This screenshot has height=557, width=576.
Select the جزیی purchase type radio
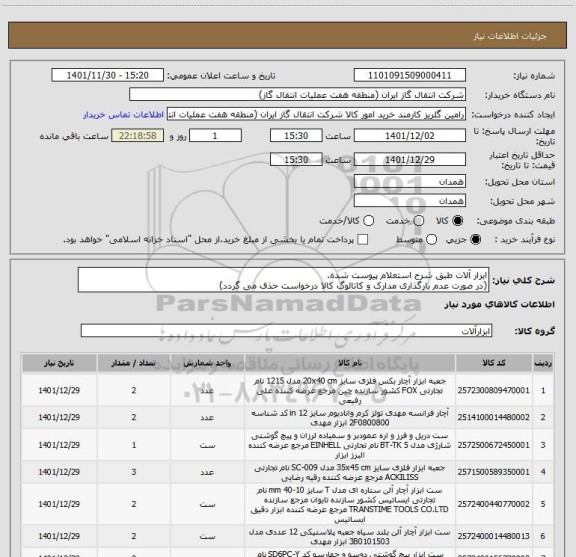[x=476, y=240]
